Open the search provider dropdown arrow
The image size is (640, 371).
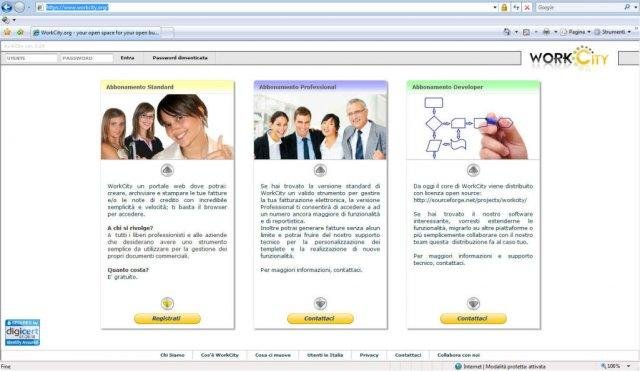click(635, 7)
